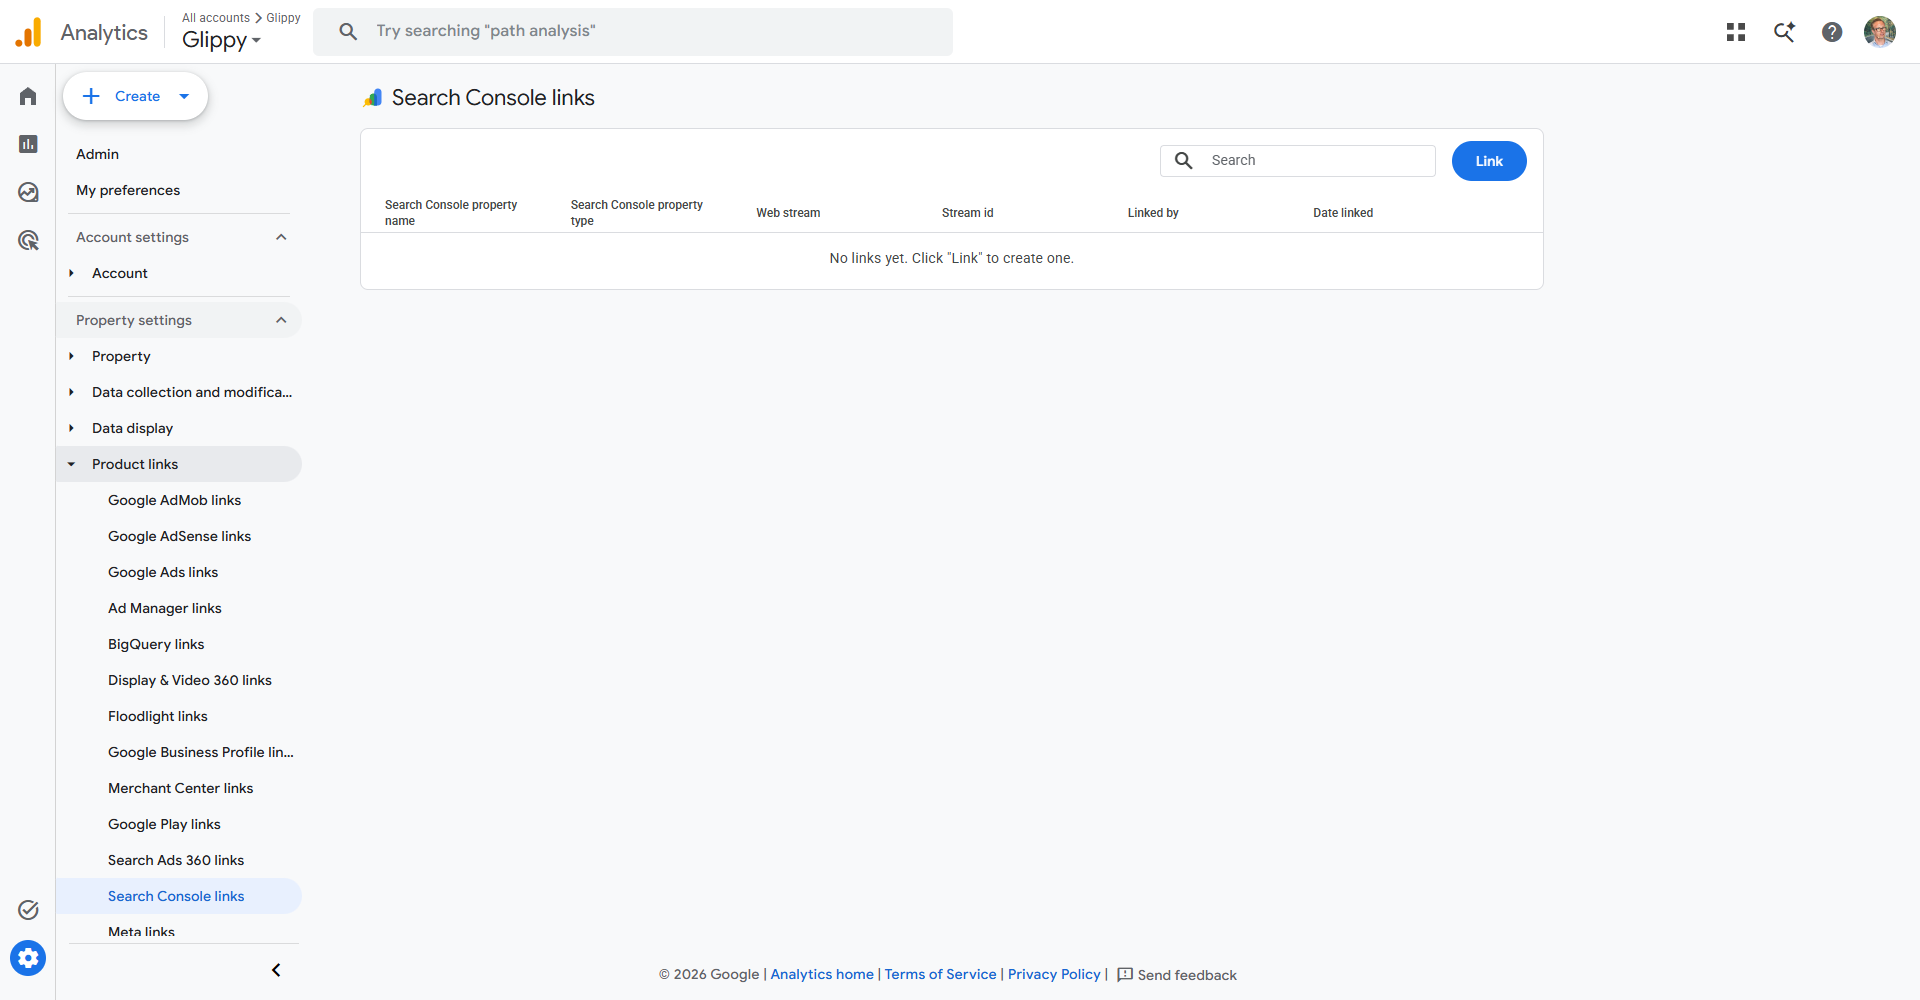Viewport: 1920px width, 1000px height.
Task: Click the Linked by column header
Action: [x=1153, y=213]
